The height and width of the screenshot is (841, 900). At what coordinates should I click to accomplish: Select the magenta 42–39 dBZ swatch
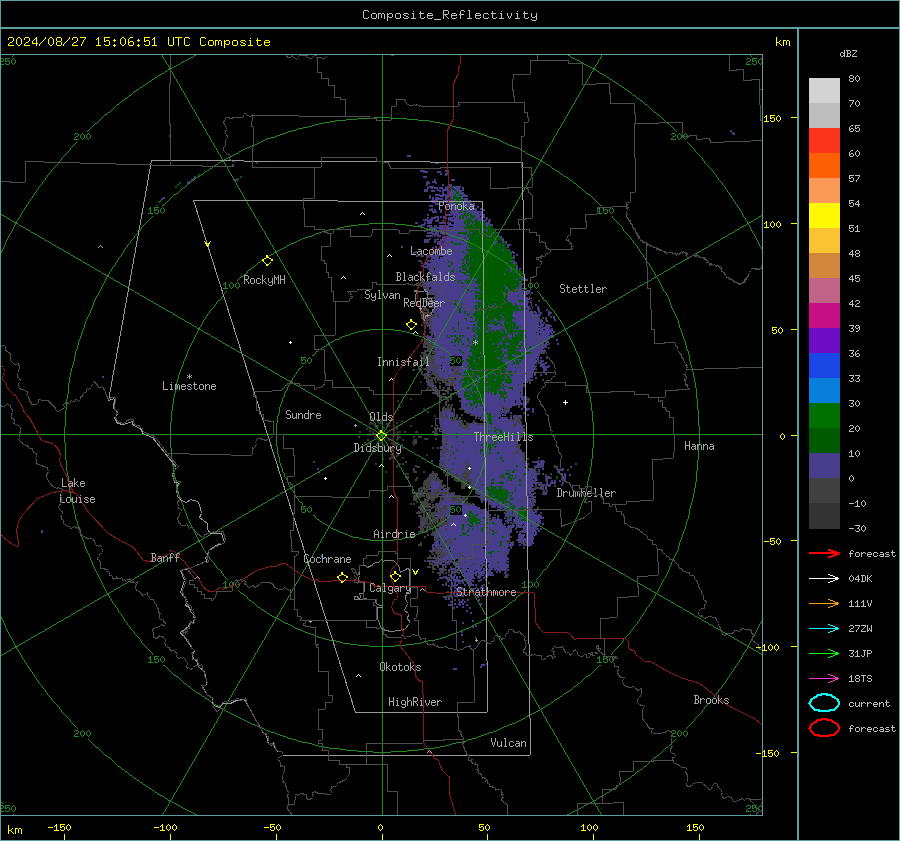point(824,316)
